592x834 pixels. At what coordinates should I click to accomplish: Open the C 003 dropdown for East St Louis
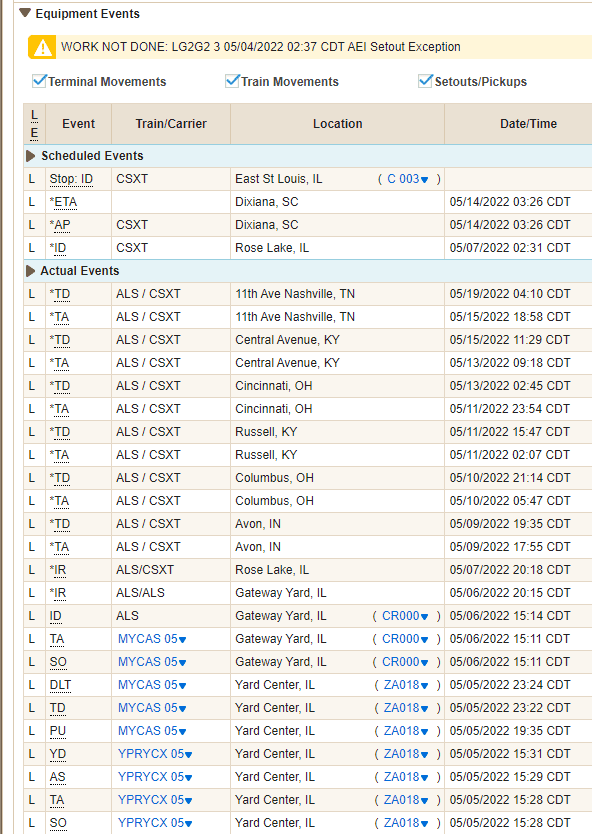407,179
